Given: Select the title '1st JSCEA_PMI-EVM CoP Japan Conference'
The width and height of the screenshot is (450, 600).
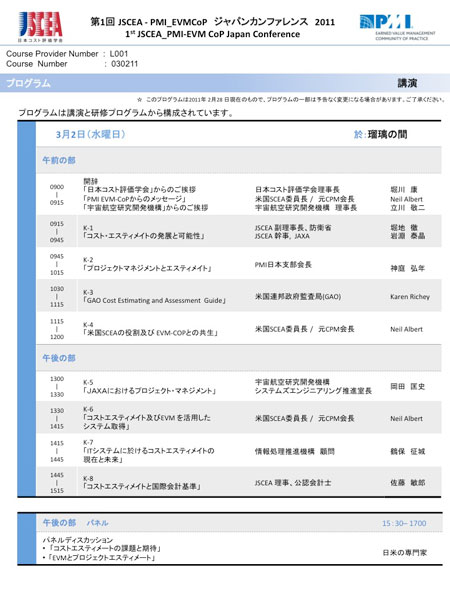Looking at the screenshot, I should (x=212, y=34).
